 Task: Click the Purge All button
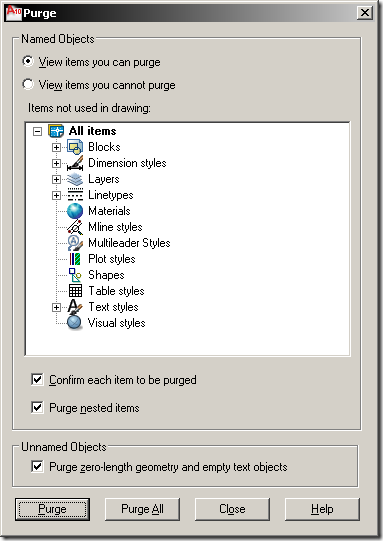142,509
